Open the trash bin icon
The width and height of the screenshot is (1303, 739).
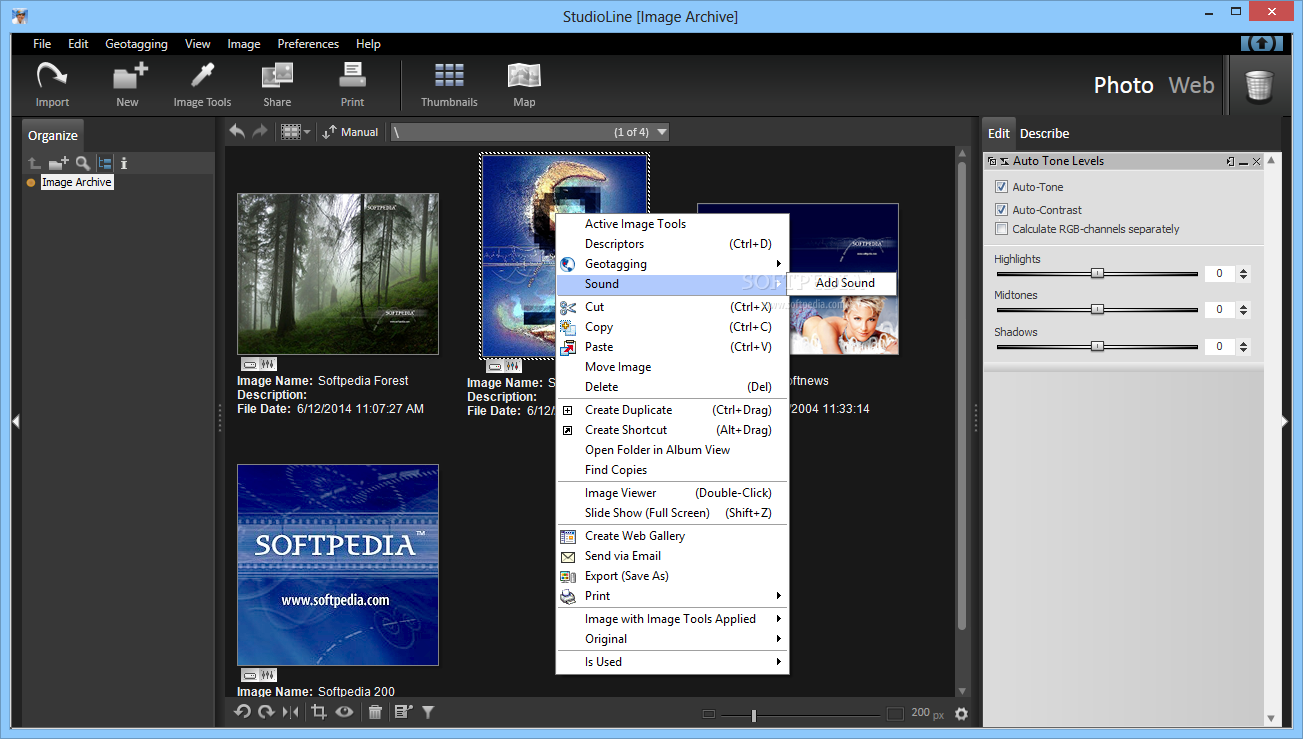coord(1258,86)
